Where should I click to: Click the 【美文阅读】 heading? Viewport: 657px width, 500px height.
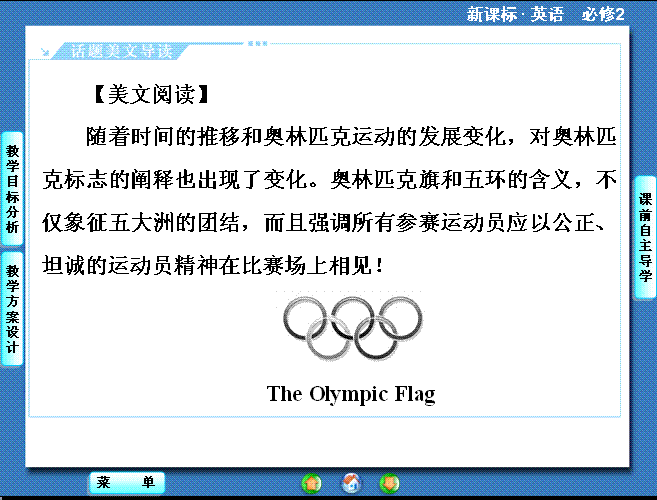[151, 94]
